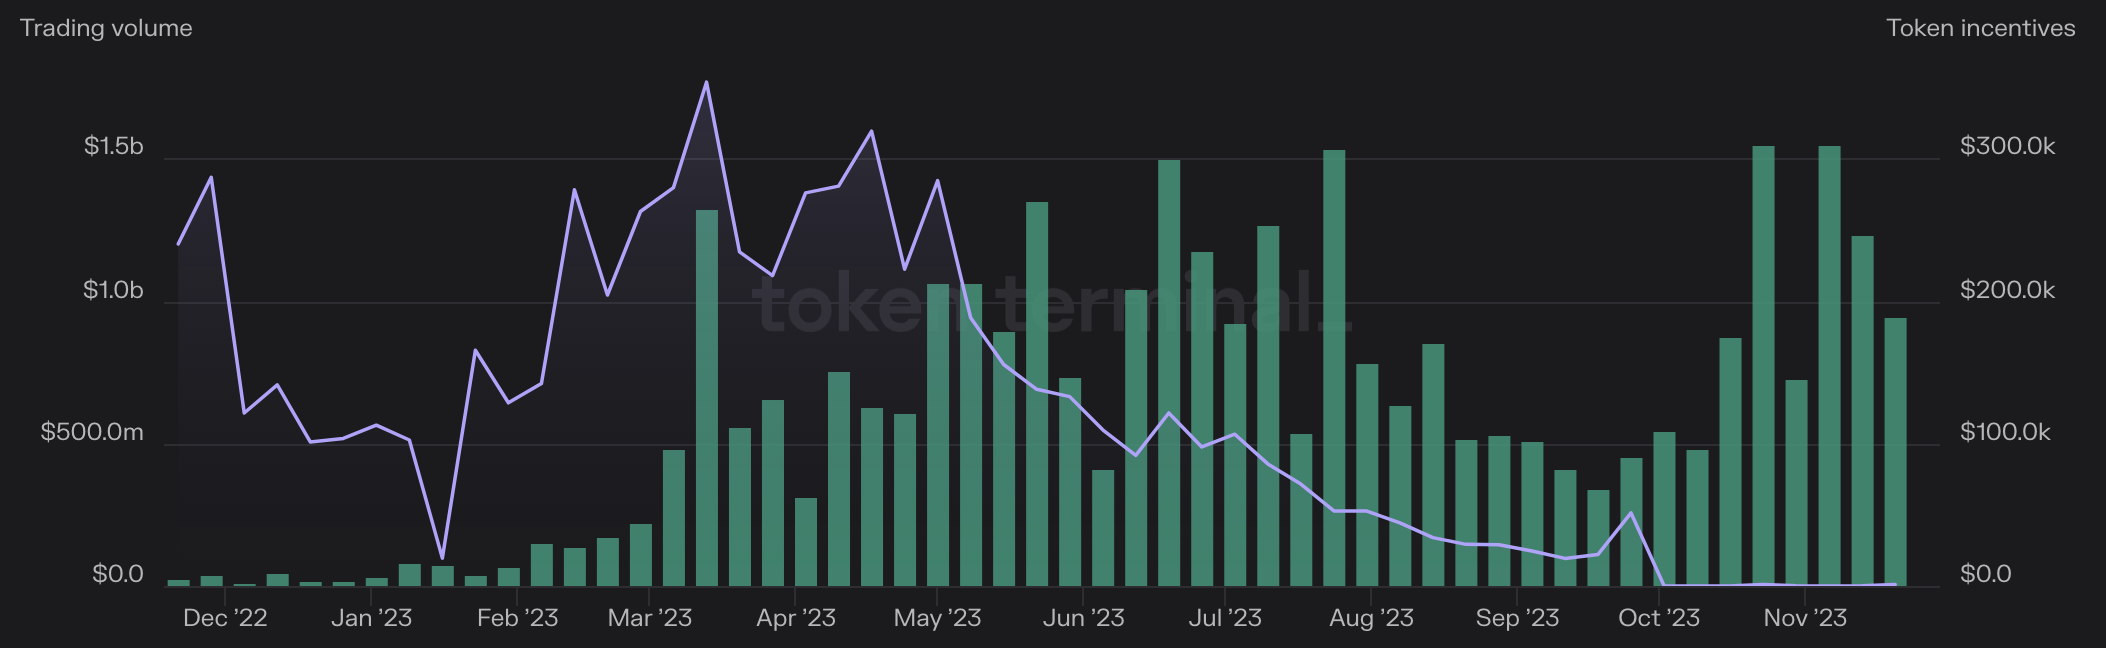Select the Nov '23 date label
The image size is (2106, 648).
click(1805, 618)
